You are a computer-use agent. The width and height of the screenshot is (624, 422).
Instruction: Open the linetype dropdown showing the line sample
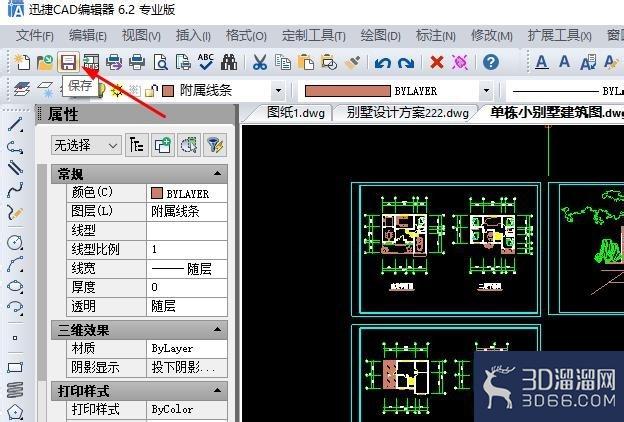pos(565,91)
